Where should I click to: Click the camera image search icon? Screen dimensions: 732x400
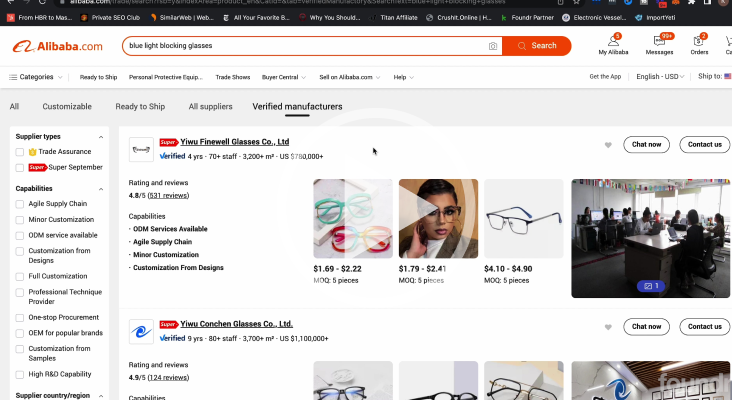pyautogui.click(x=493, y=46)
